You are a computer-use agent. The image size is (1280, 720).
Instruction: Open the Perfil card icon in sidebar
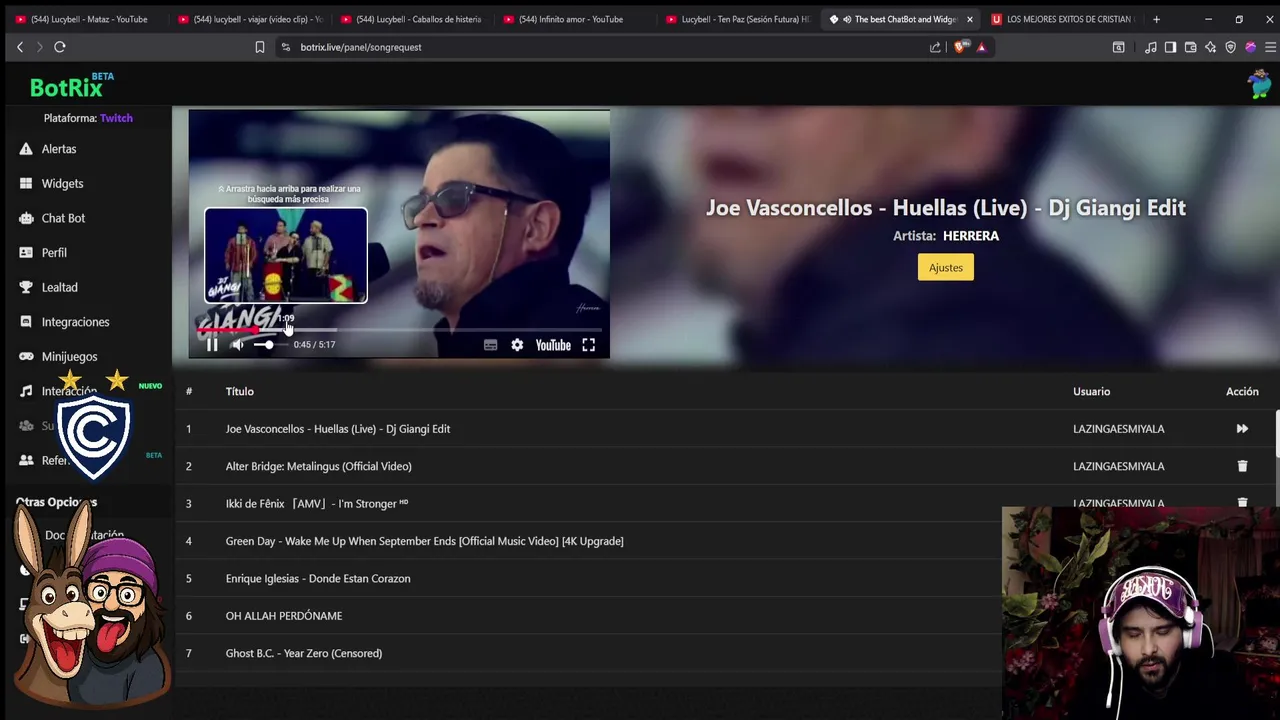tap(26, 253)
